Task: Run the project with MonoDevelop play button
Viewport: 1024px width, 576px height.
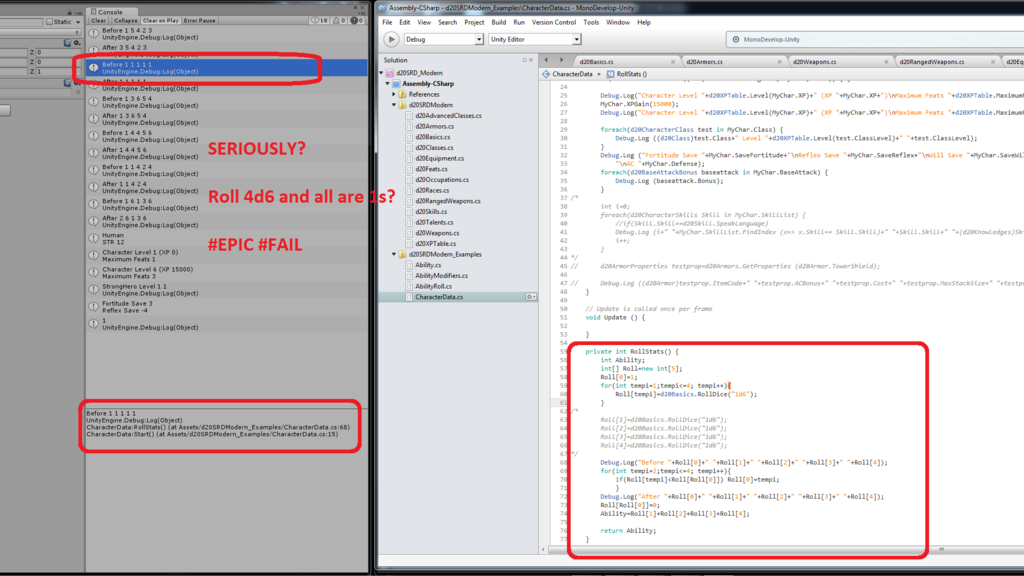Action: click(391, 39)
